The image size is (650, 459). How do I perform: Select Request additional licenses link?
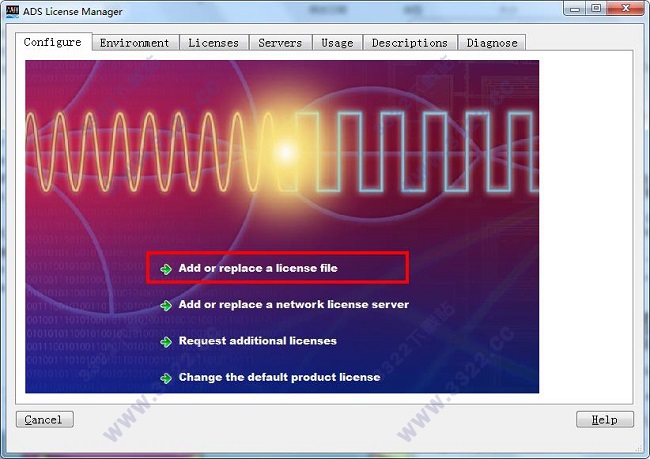point(257,341)
